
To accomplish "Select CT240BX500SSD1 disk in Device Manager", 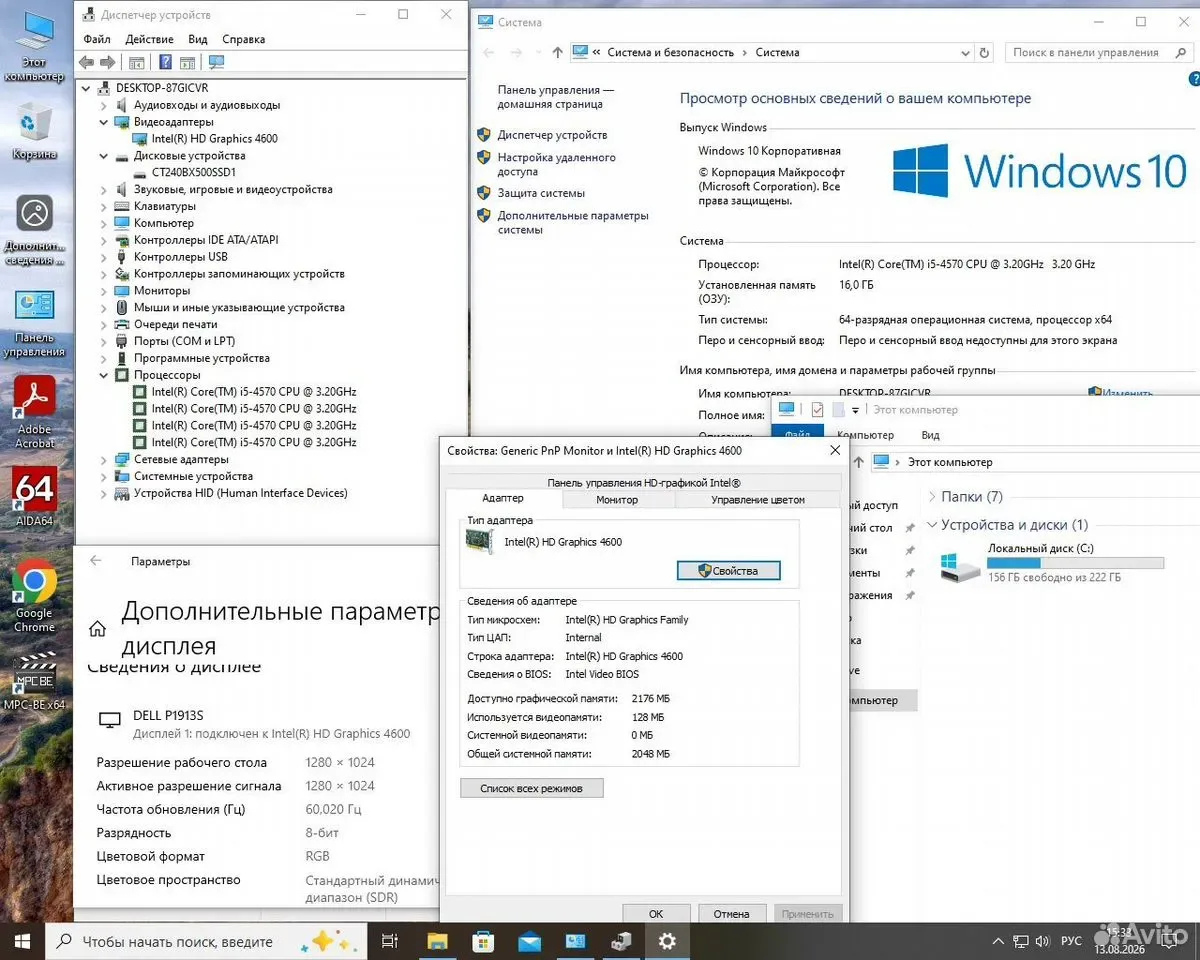I will tap(193, 173).
